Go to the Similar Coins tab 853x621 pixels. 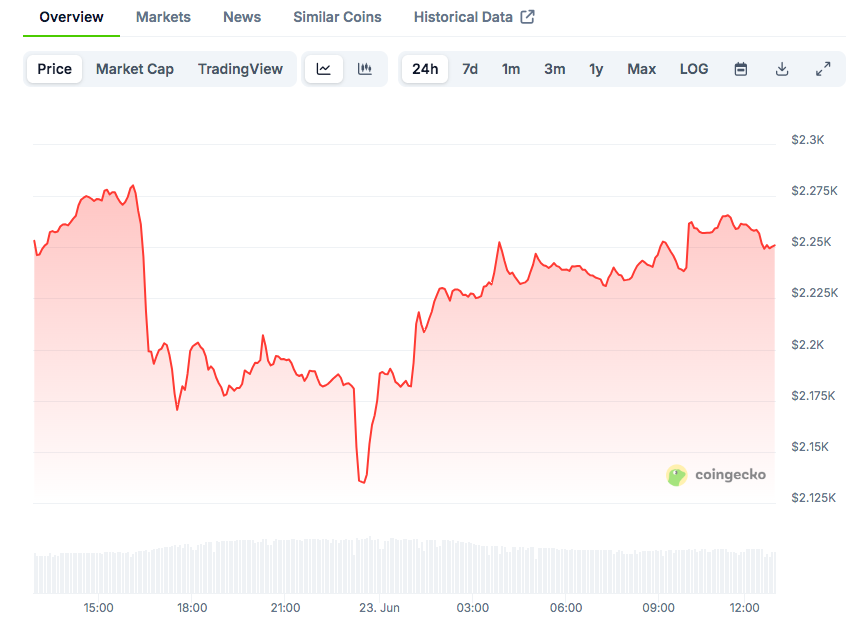[337, 17]
